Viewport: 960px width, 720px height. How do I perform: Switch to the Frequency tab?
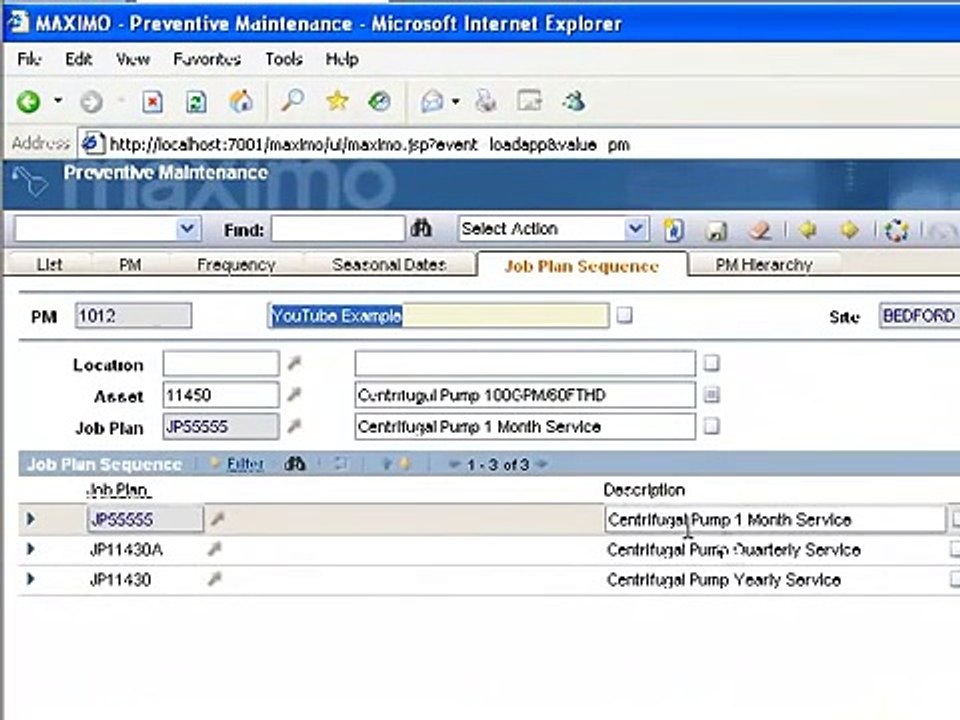[236, 265]
